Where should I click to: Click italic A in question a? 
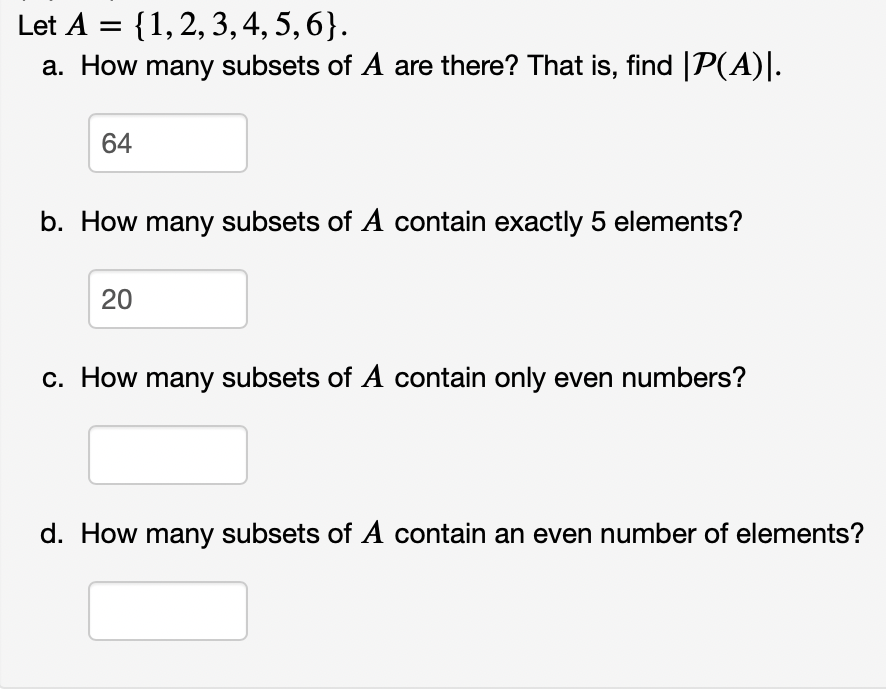(373, 66)
